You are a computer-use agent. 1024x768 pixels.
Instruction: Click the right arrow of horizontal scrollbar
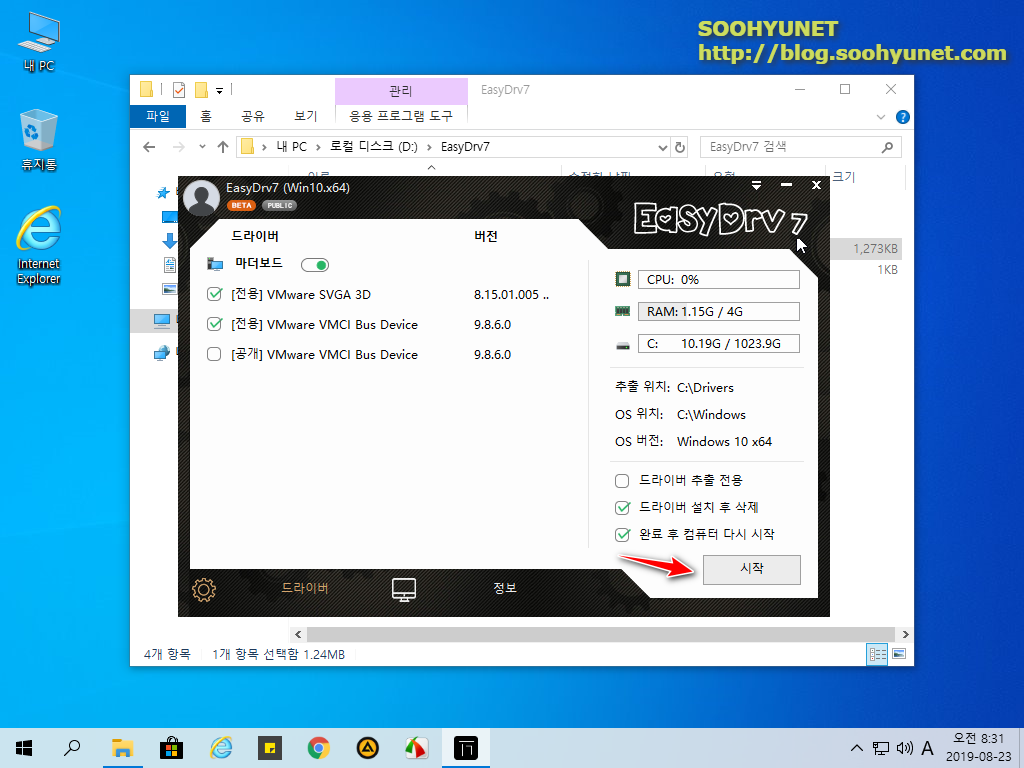(x=905, y=634)
